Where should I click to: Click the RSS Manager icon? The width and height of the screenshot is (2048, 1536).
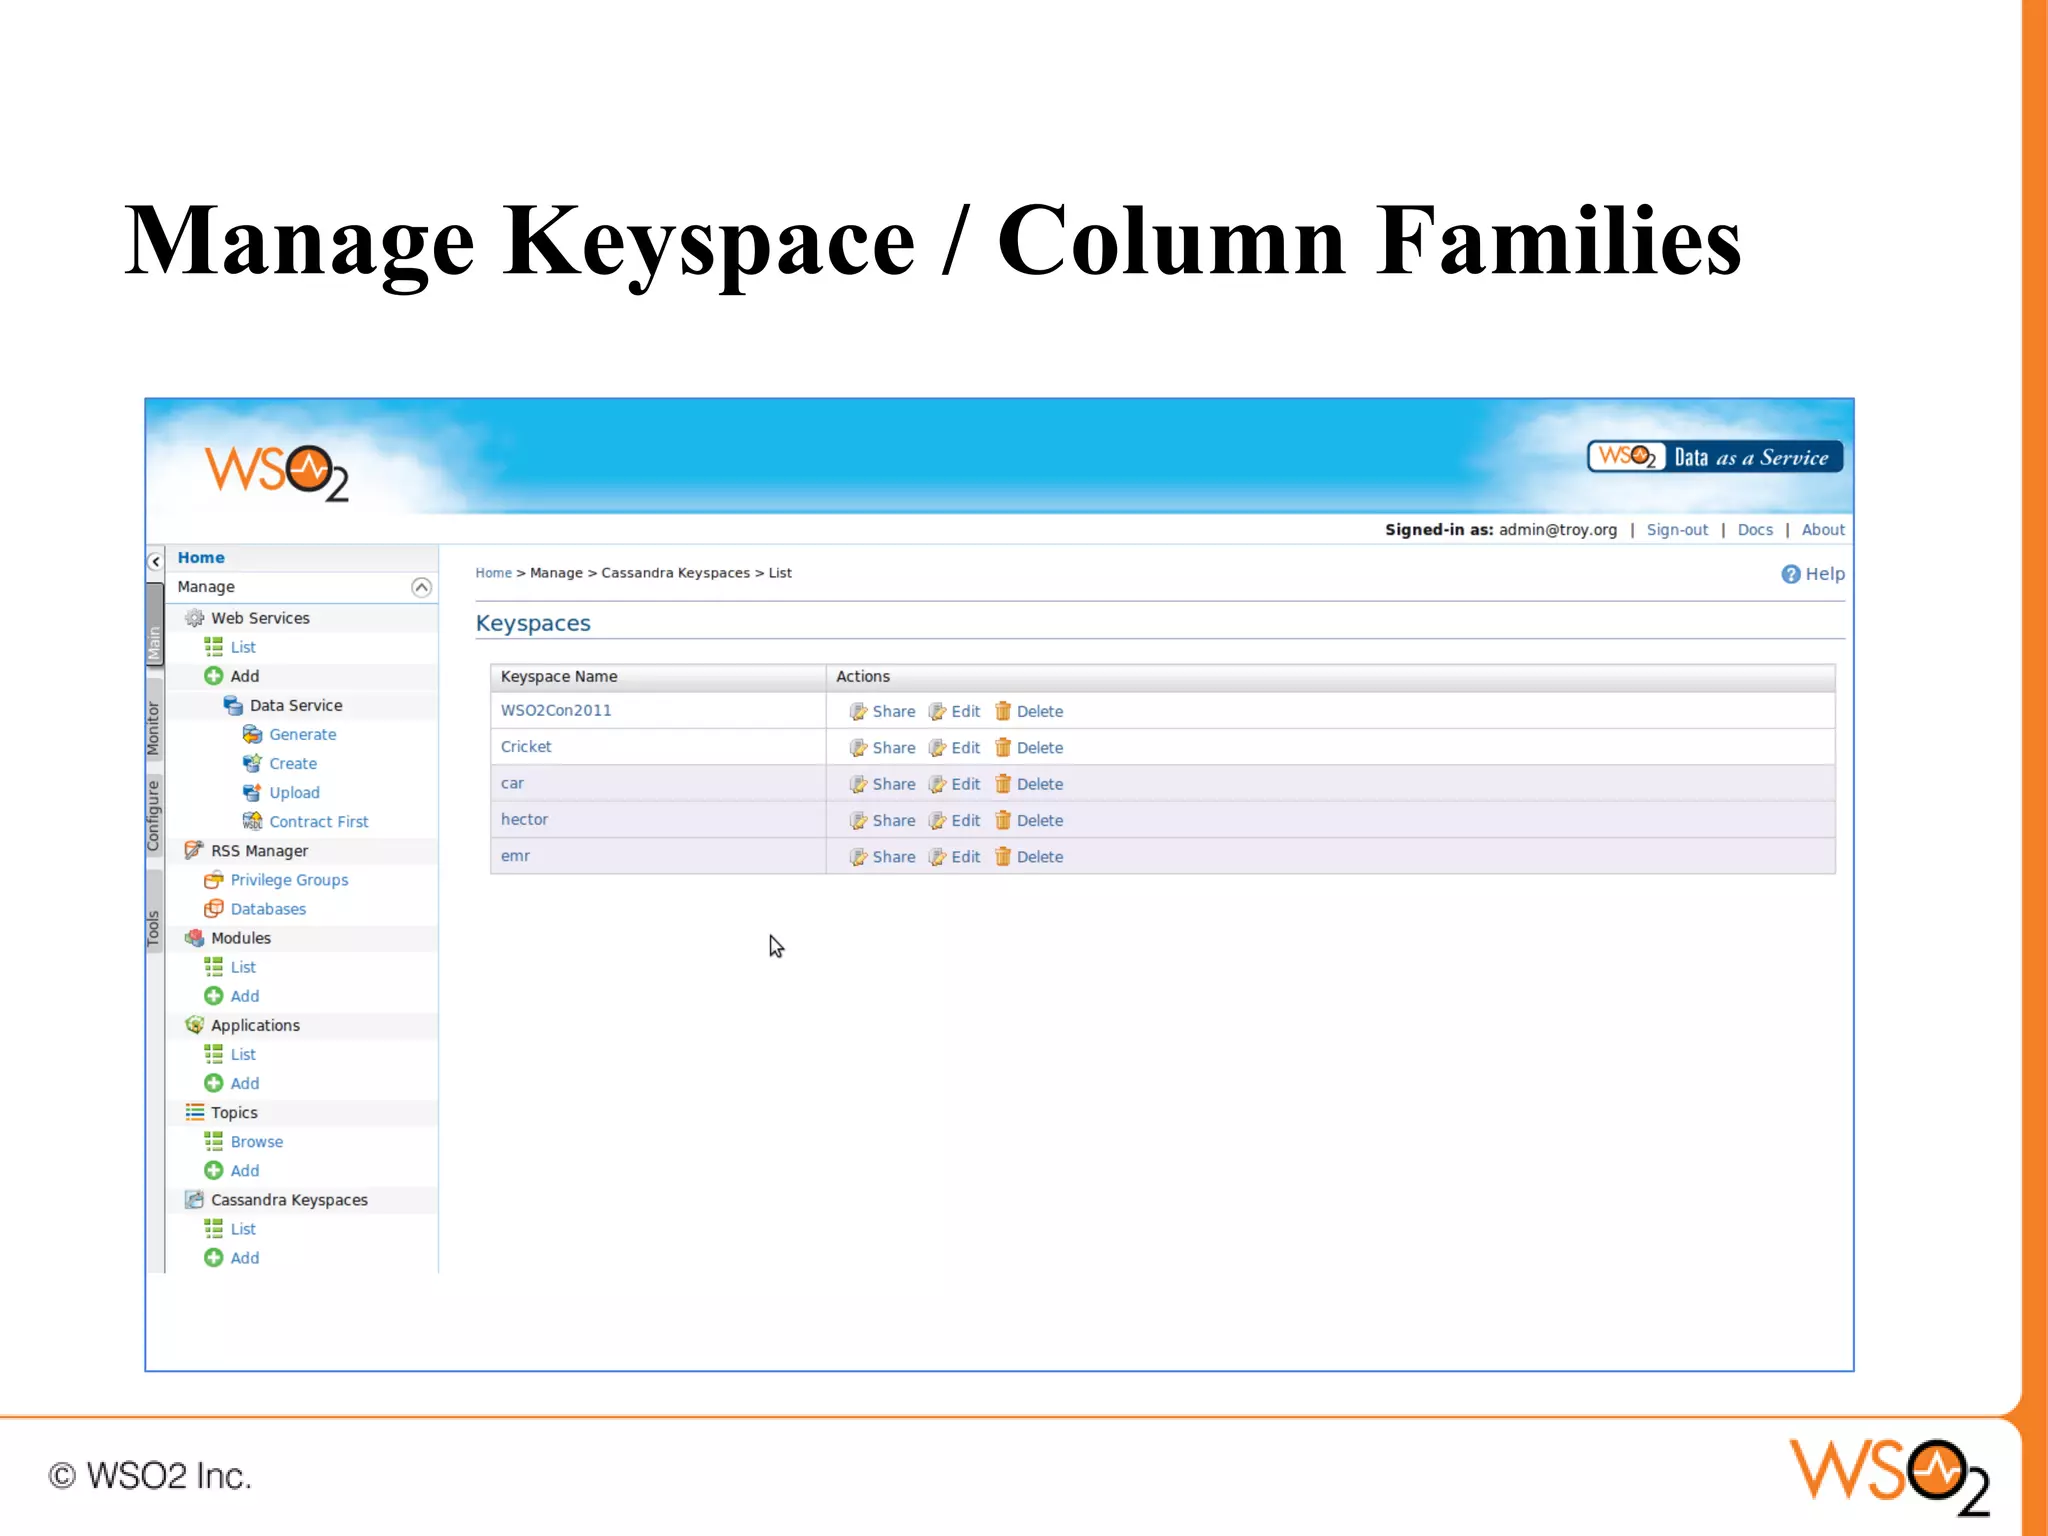(x=194, y=850)
